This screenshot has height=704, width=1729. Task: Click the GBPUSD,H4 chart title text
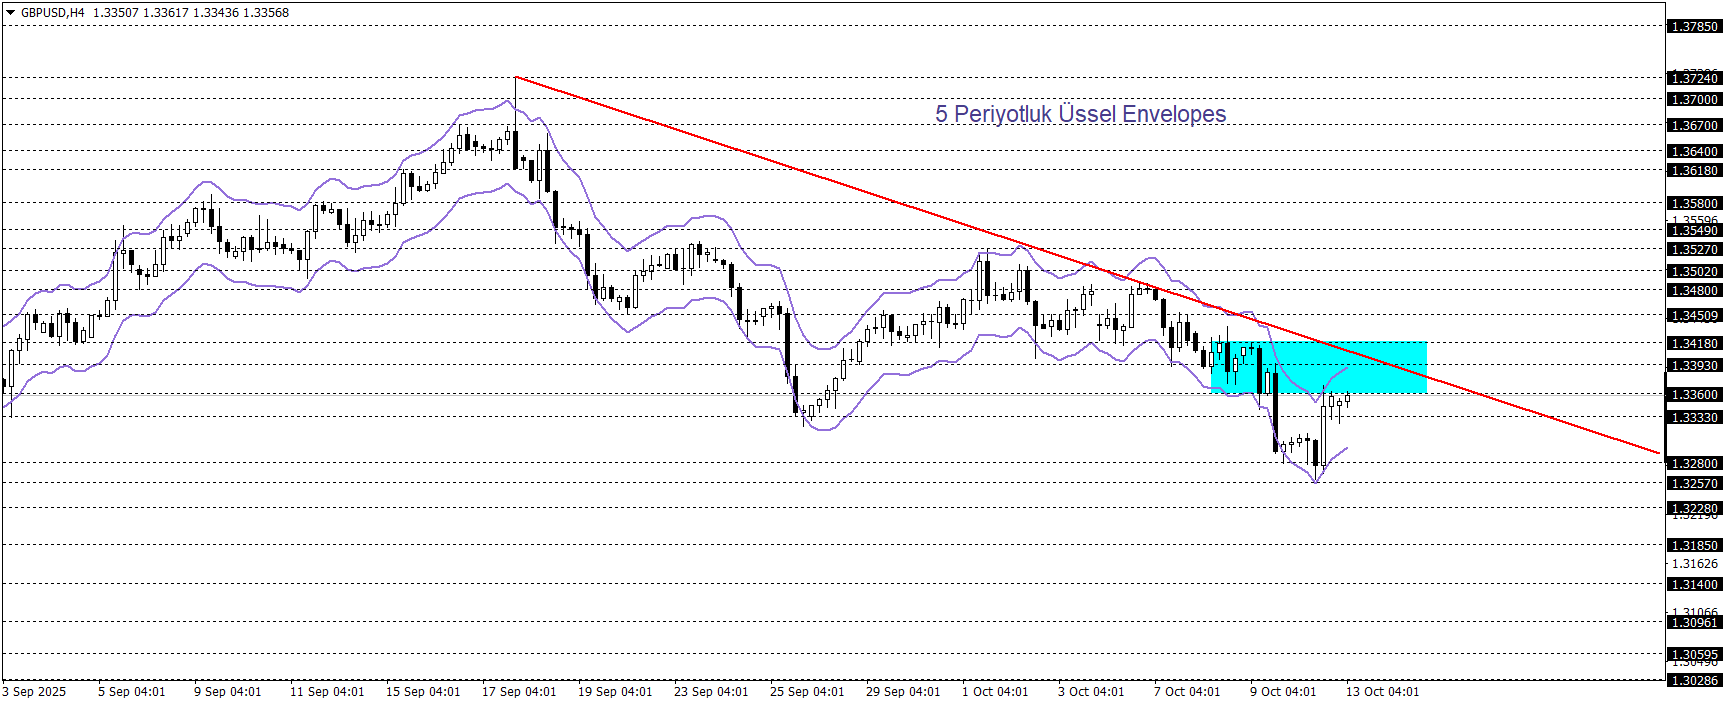pyautogui.click(x=52, y=13)
